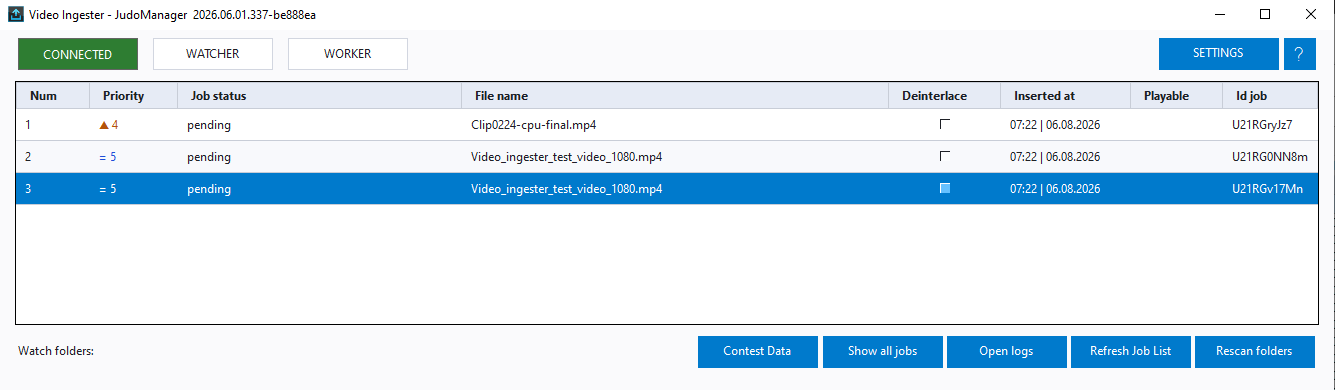Click pending status in row 3

point(209,189)
